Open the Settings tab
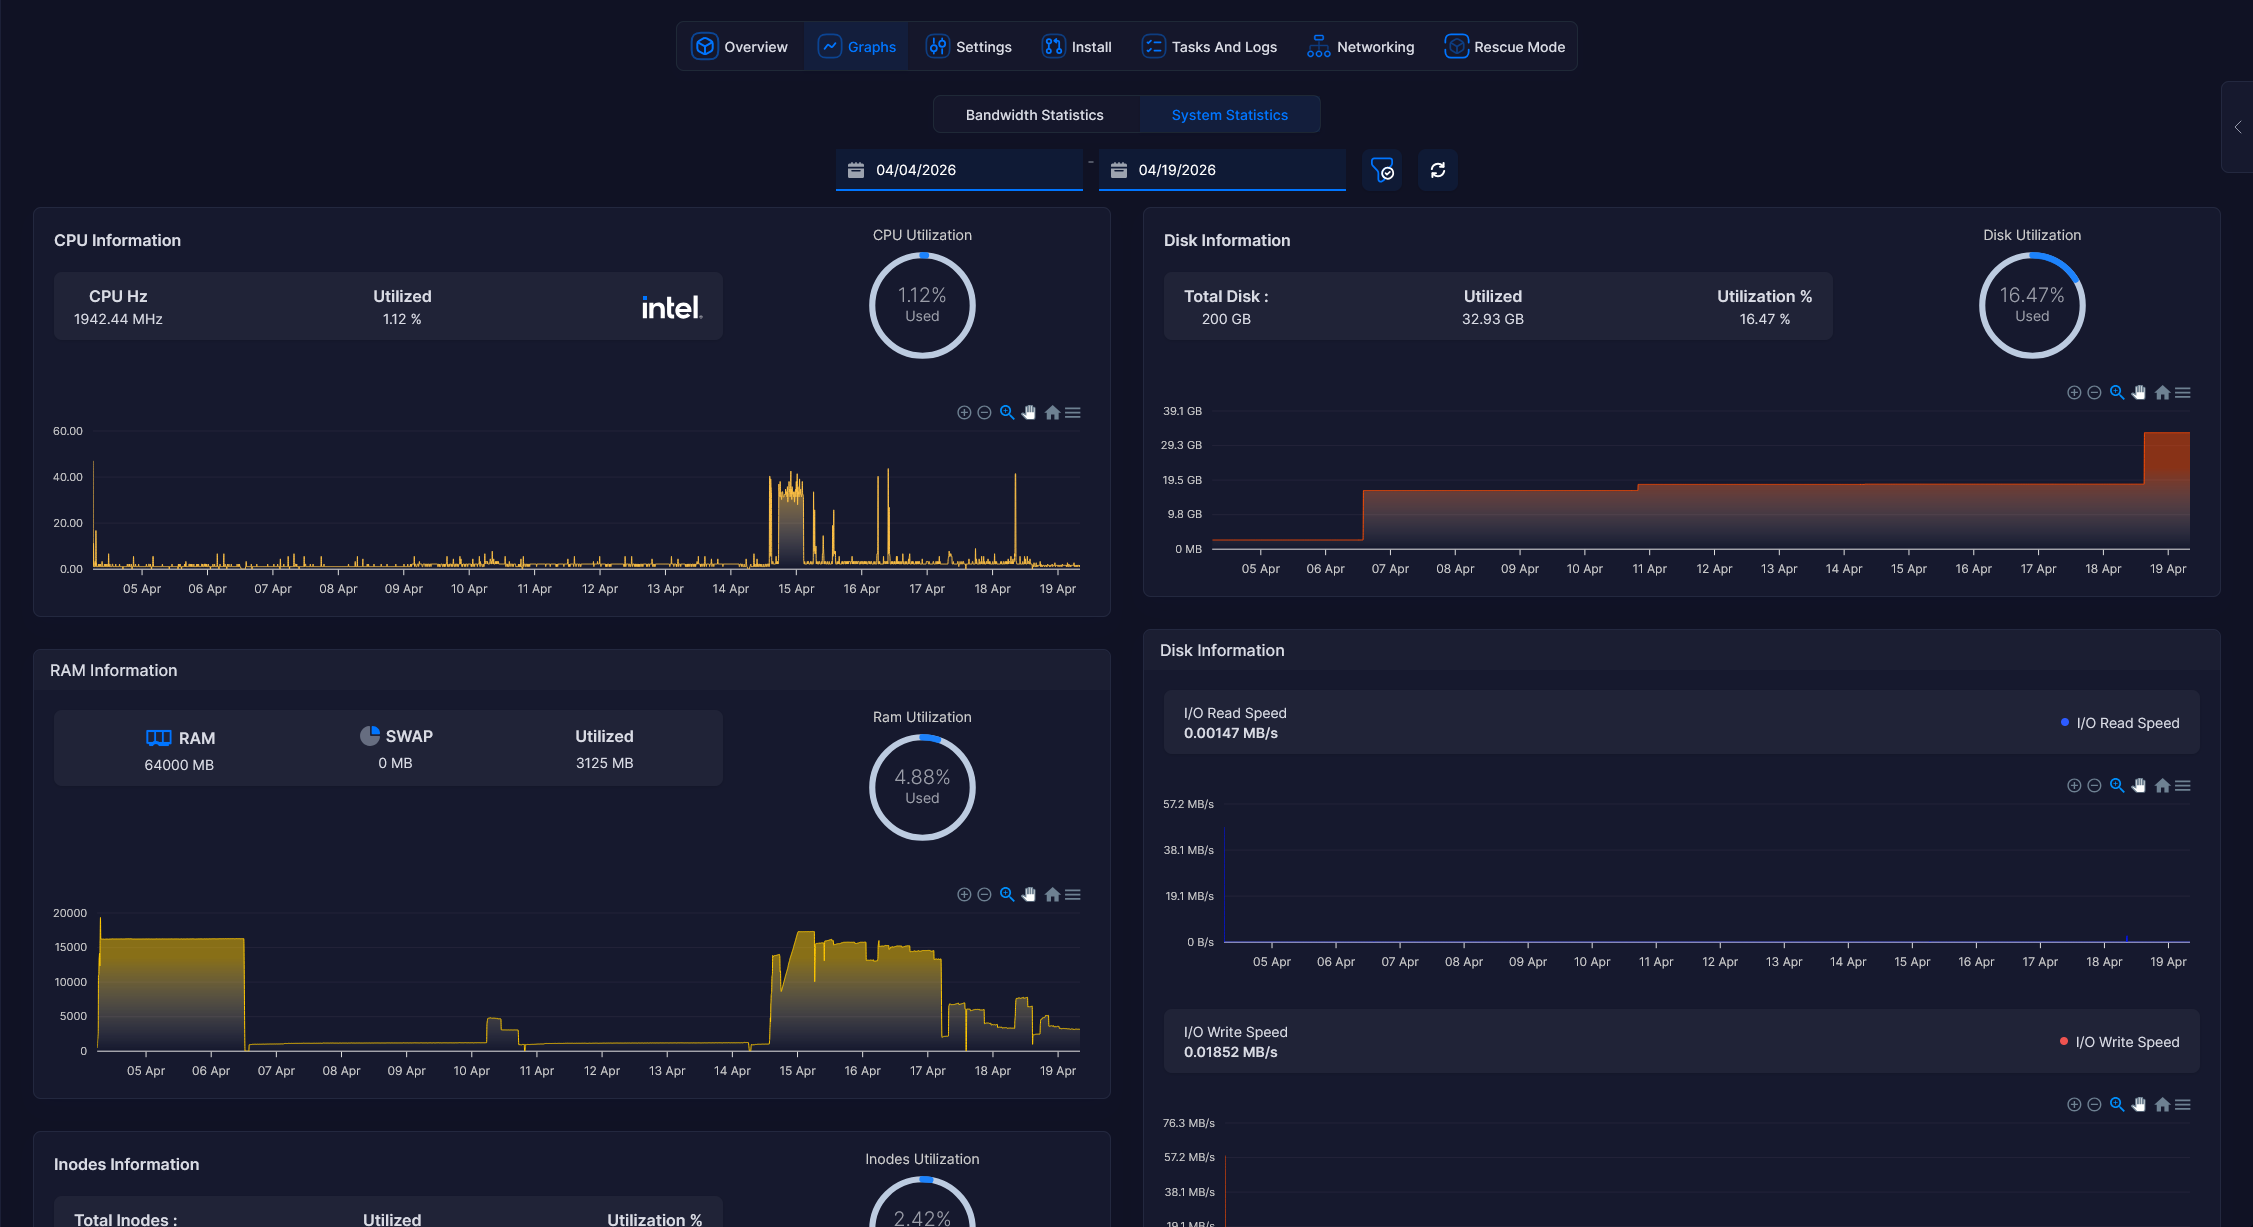Viewport: 2253px width, 1227px height. coord(968,47)
